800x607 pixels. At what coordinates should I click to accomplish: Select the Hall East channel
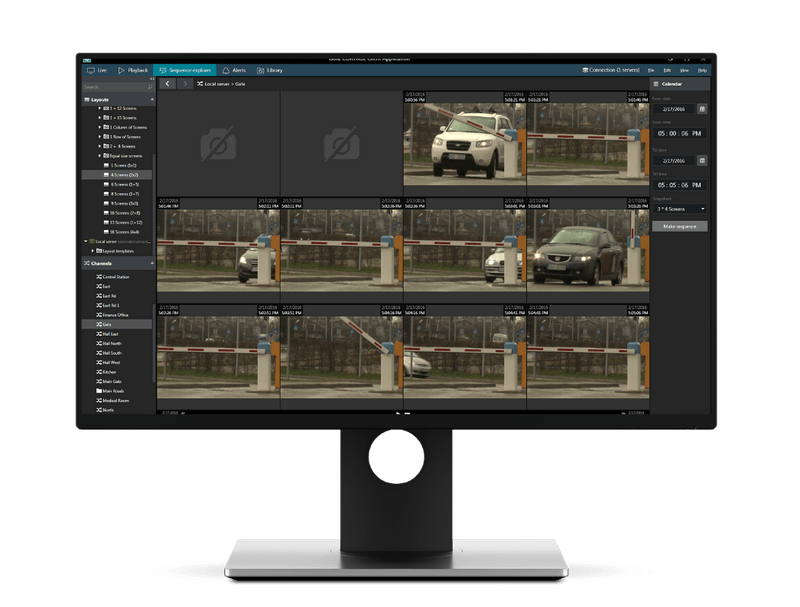[x=107, y=334]
